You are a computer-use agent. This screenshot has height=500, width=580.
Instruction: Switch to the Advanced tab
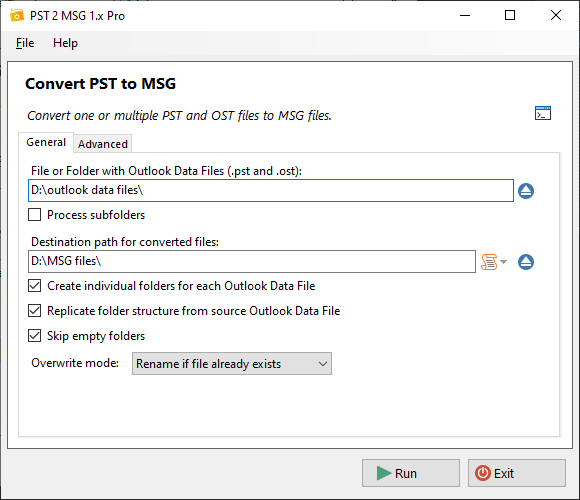[x=102, y=143]
